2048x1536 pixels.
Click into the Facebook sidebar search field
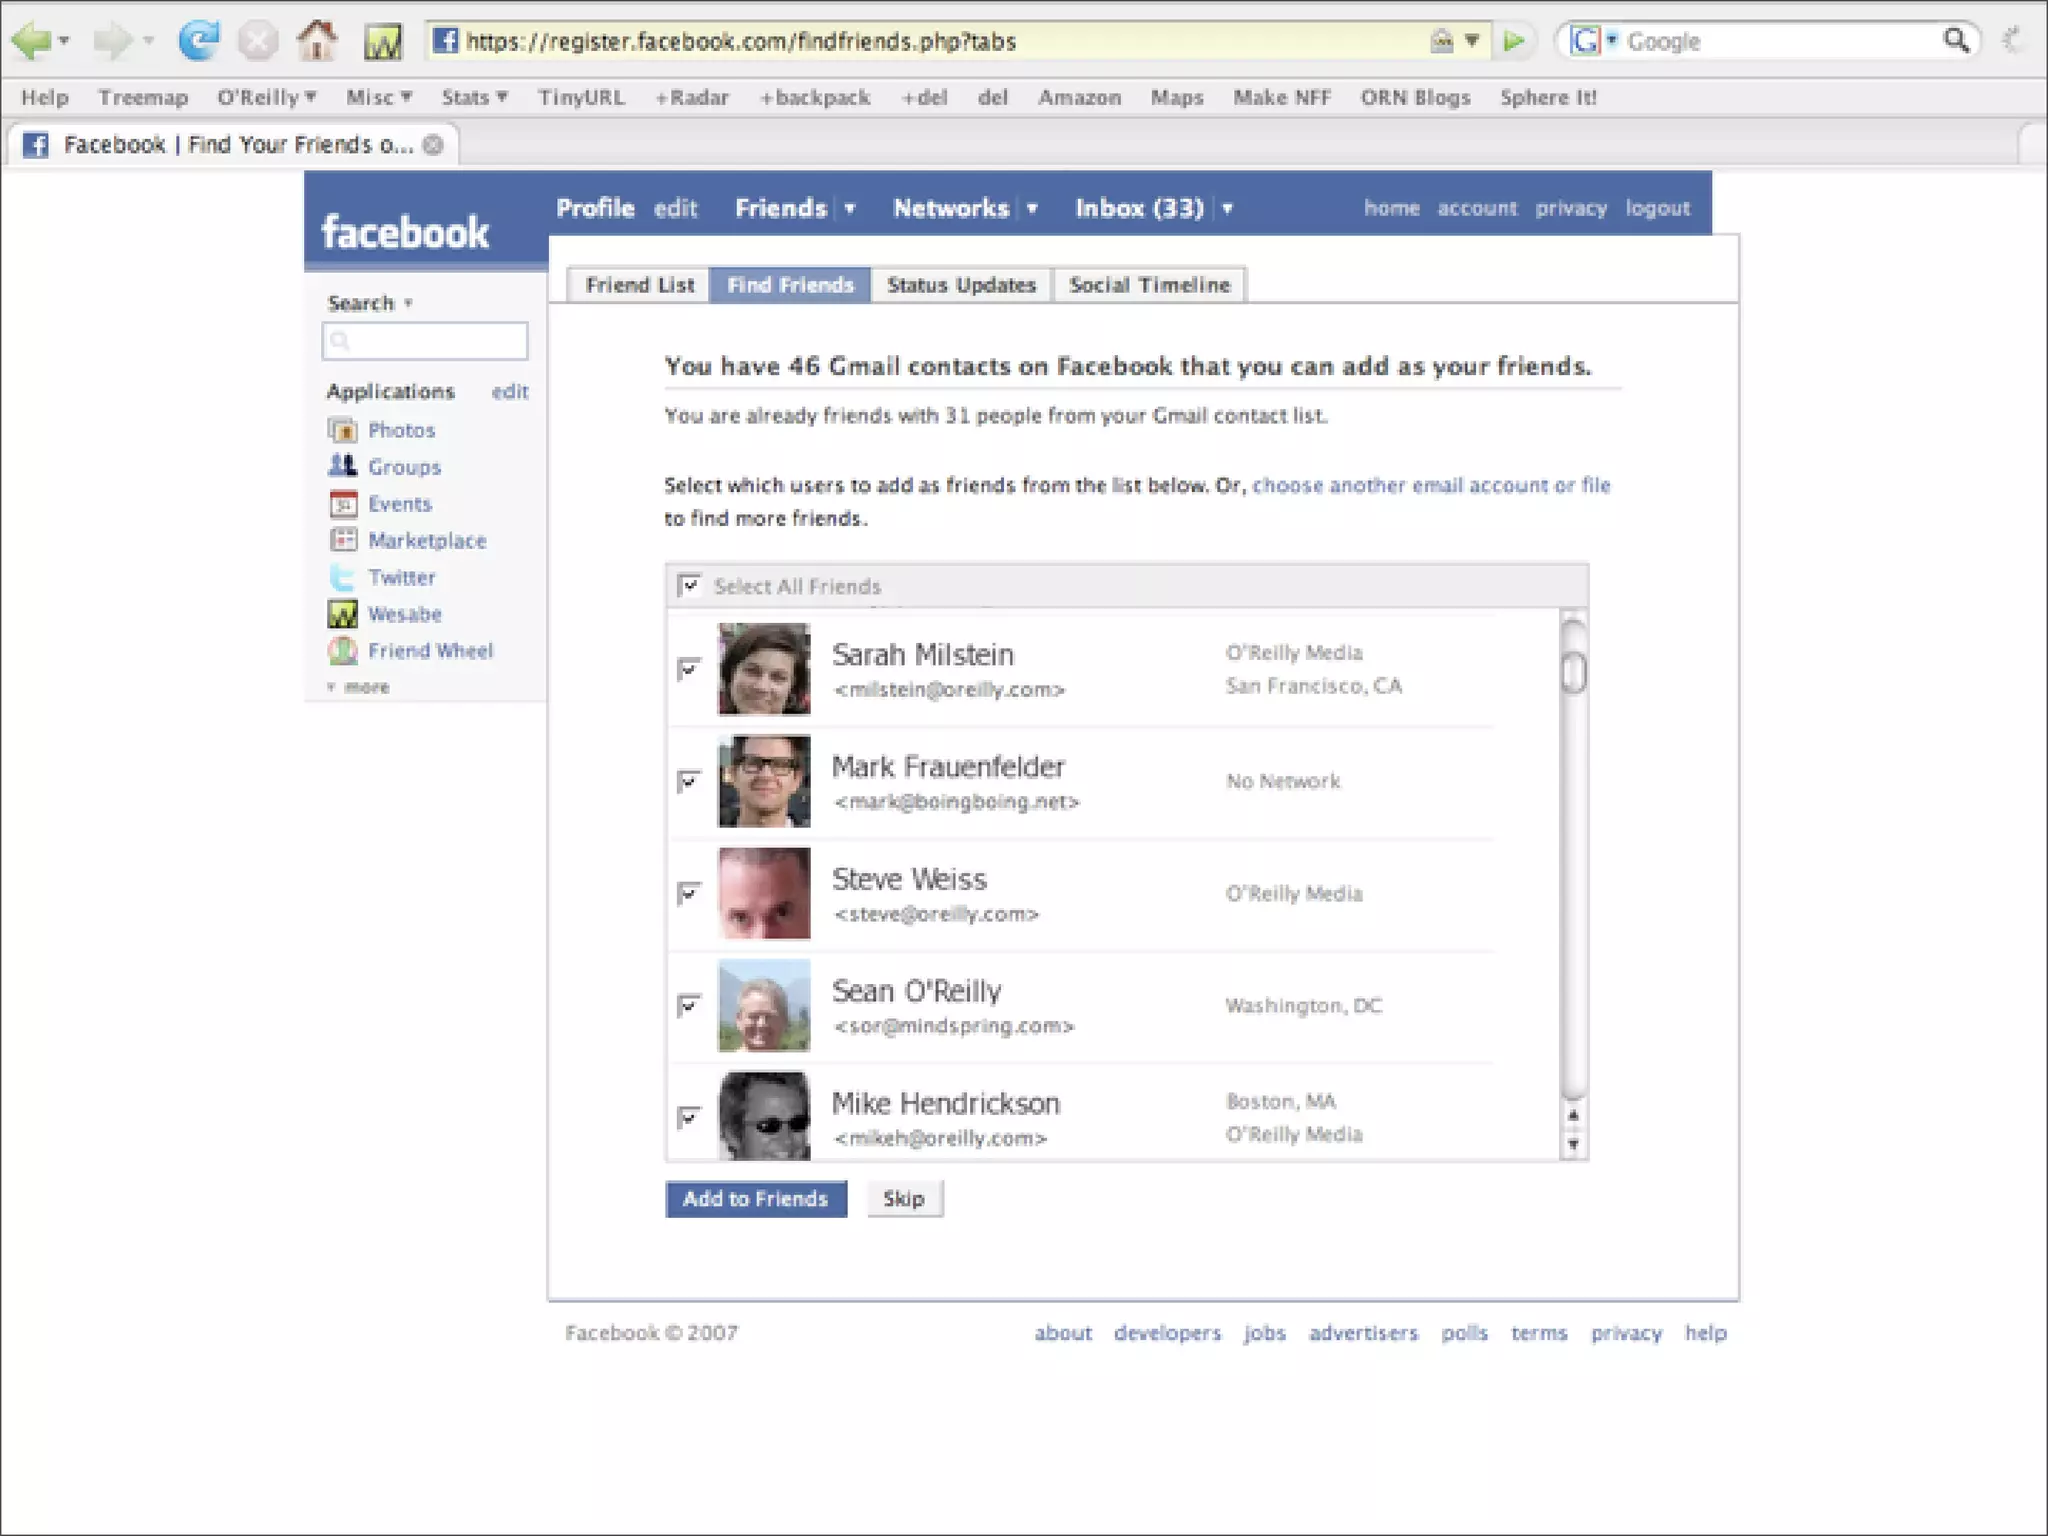[x=425, y=341]
